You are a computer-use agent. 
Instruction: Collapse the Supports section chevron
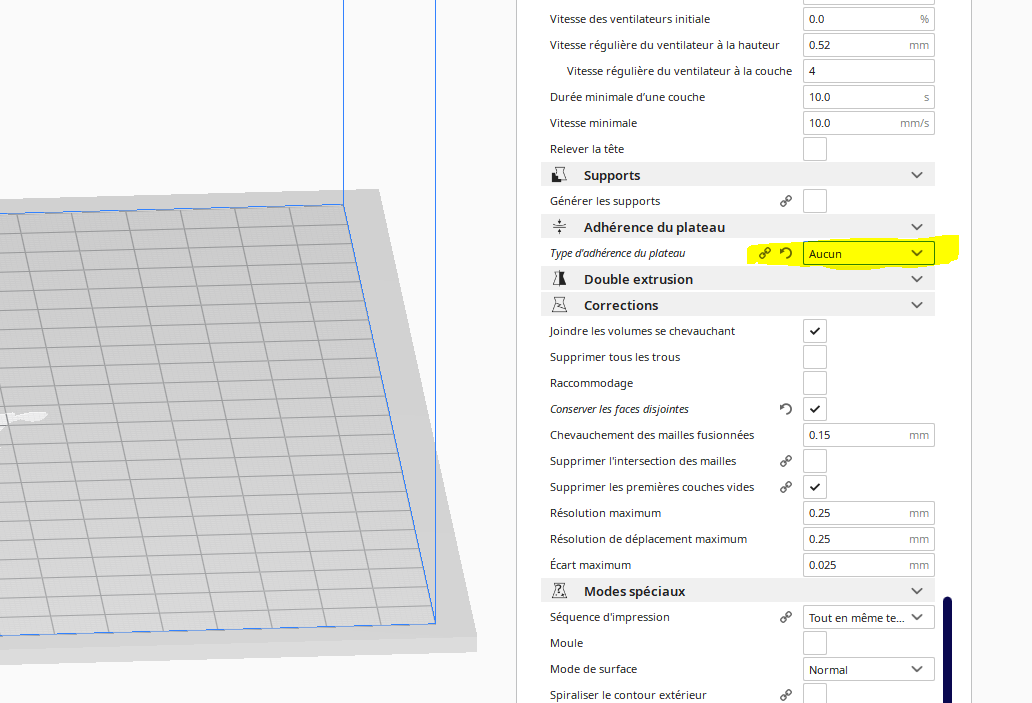[x=917, y=175]
